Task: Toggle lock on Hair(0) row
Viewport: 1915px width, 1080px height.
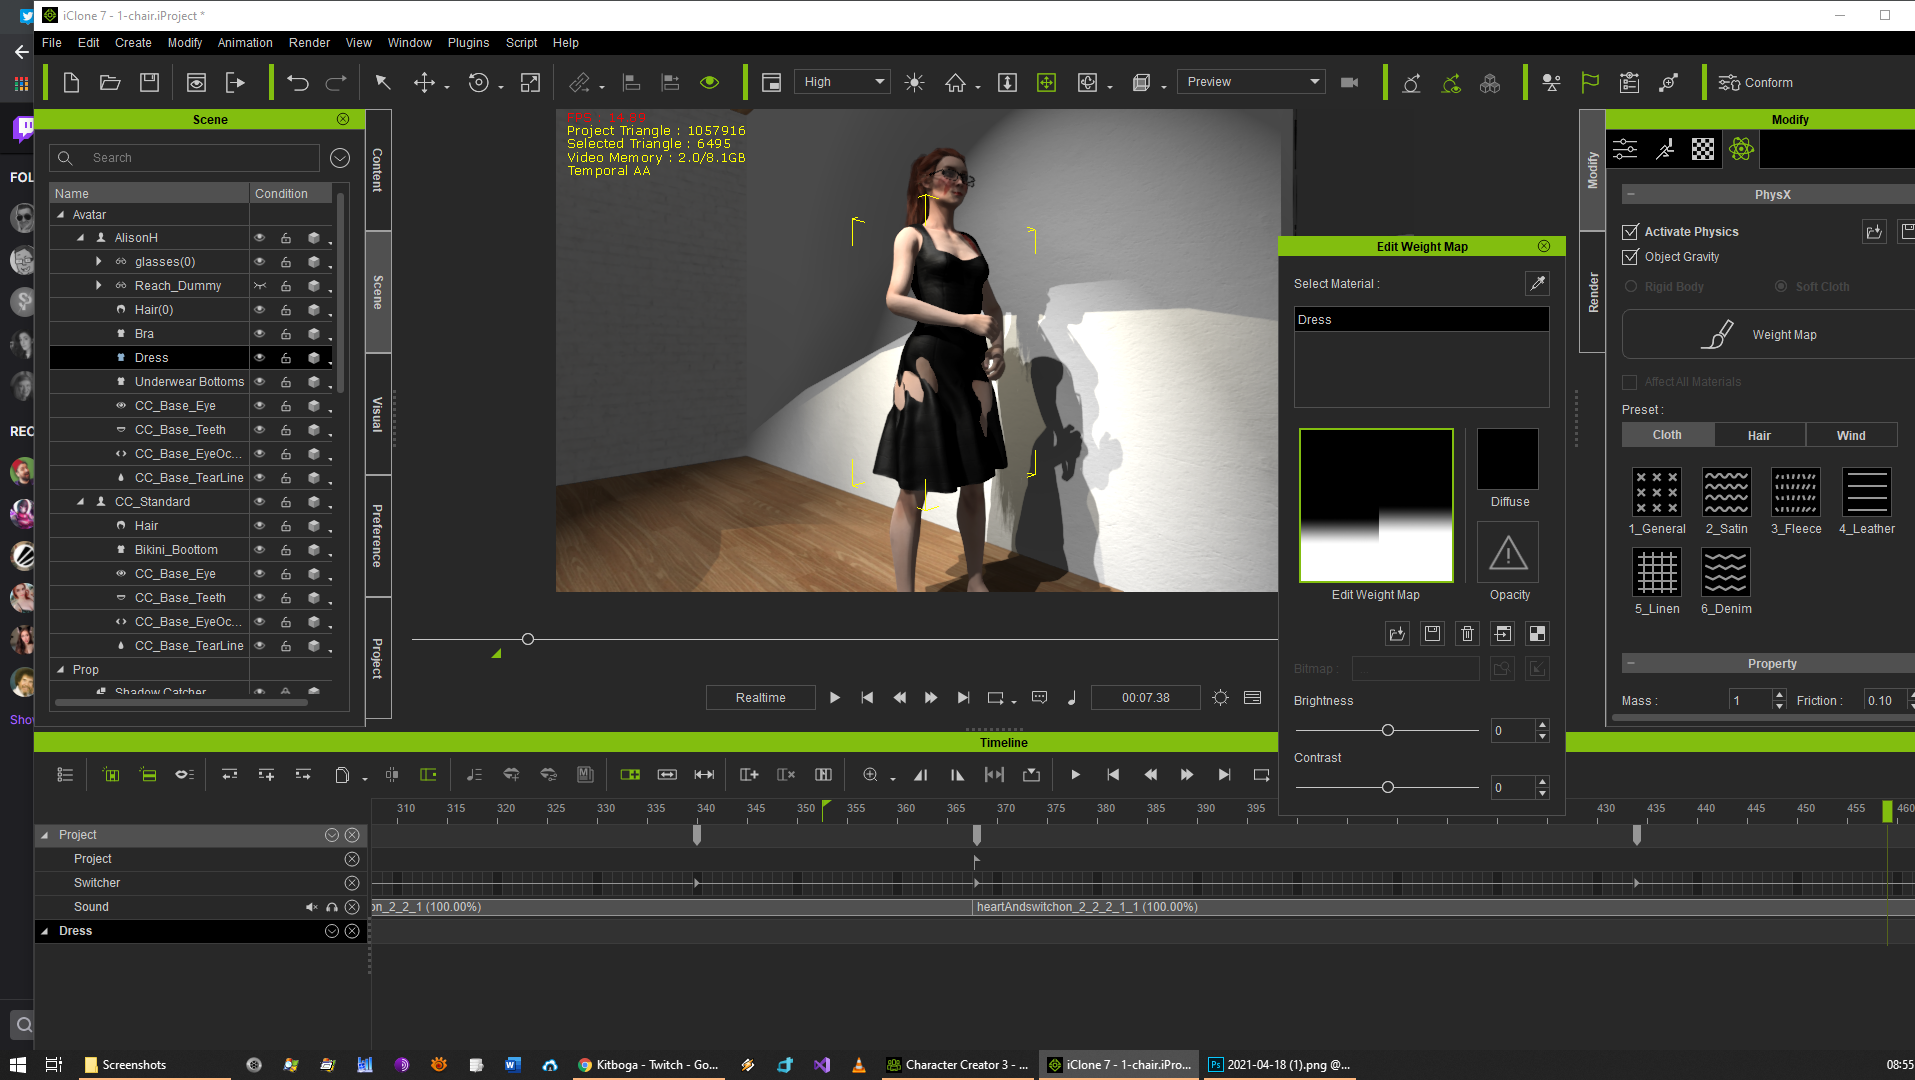Action: click(x=286, y=310)
